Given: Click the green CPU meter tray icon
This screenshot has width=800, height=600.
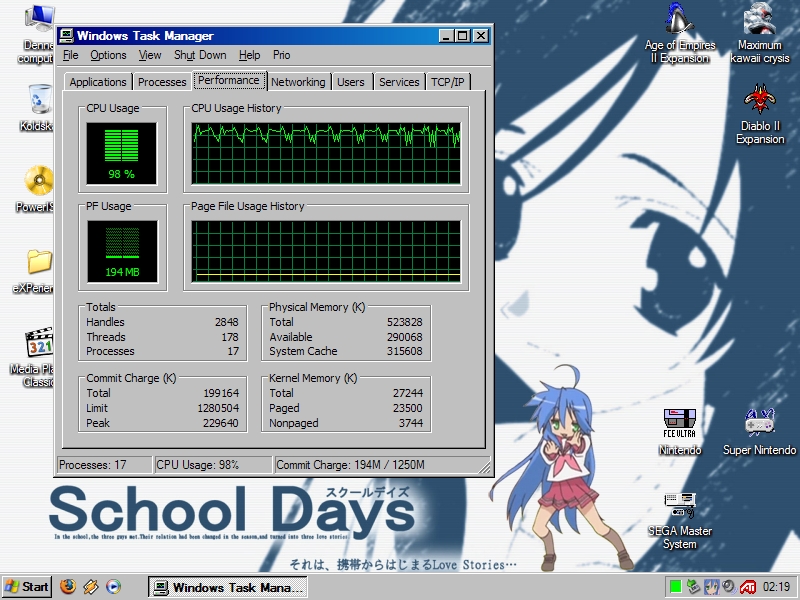Looking at the screenshot, I should point(675,587).
